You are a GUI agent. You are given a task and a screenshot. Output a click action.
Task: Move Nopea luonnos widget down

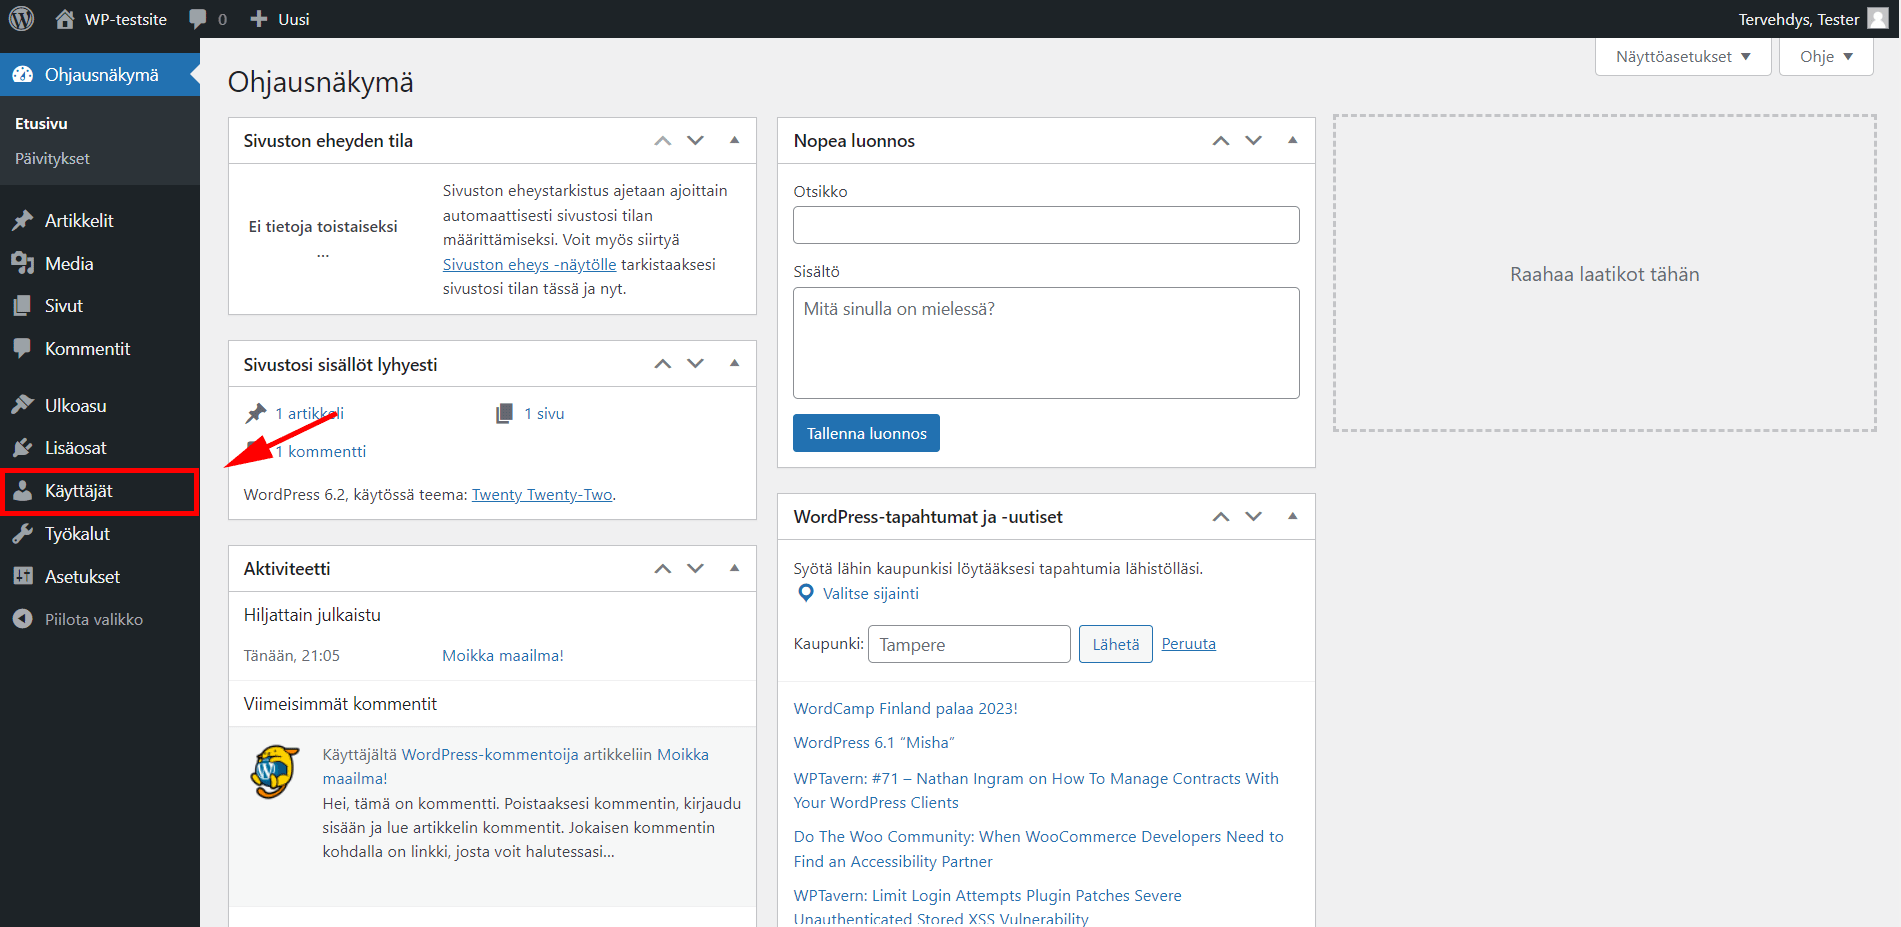click(x=1254, y=141)
